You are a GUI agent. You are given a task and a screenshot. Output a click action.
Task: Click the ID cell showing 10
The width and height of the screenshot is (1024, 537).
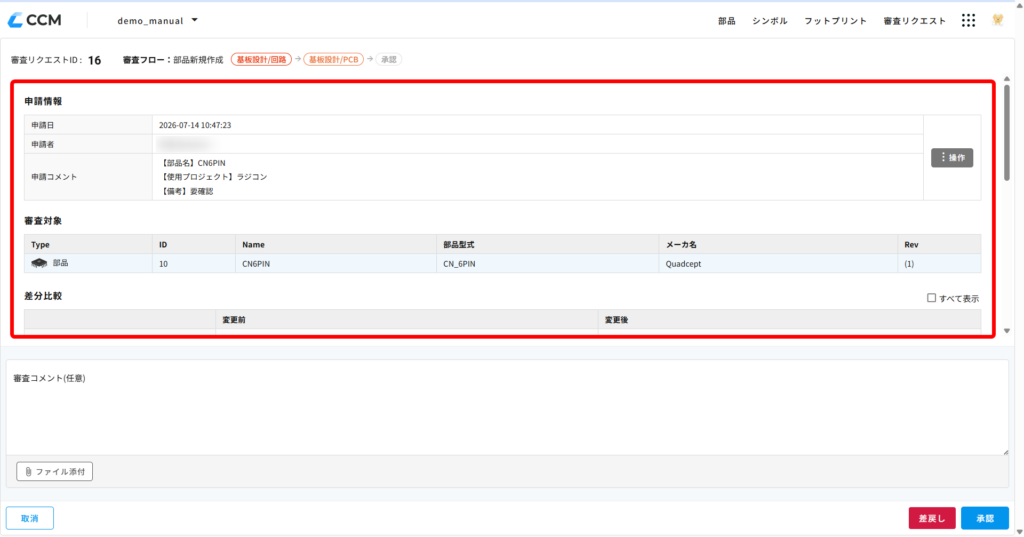[x=194, y=263]
